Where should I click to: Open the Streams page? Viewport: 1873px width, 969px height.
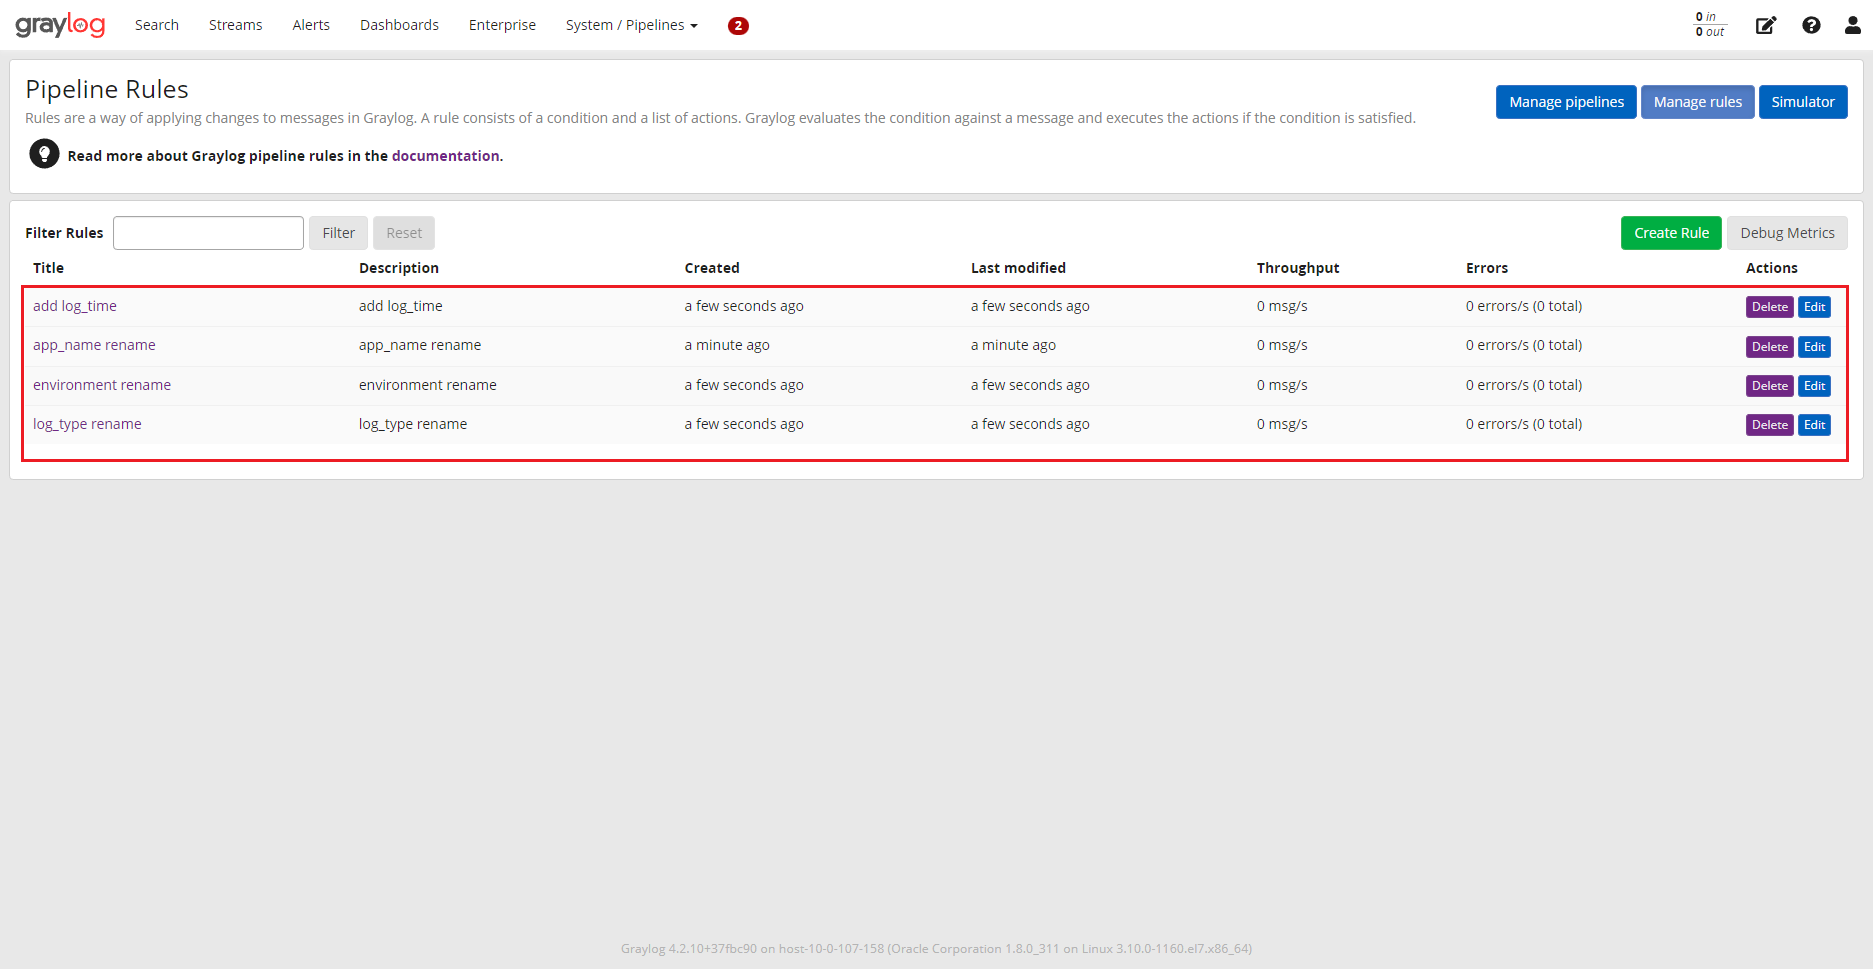point(235,24)
